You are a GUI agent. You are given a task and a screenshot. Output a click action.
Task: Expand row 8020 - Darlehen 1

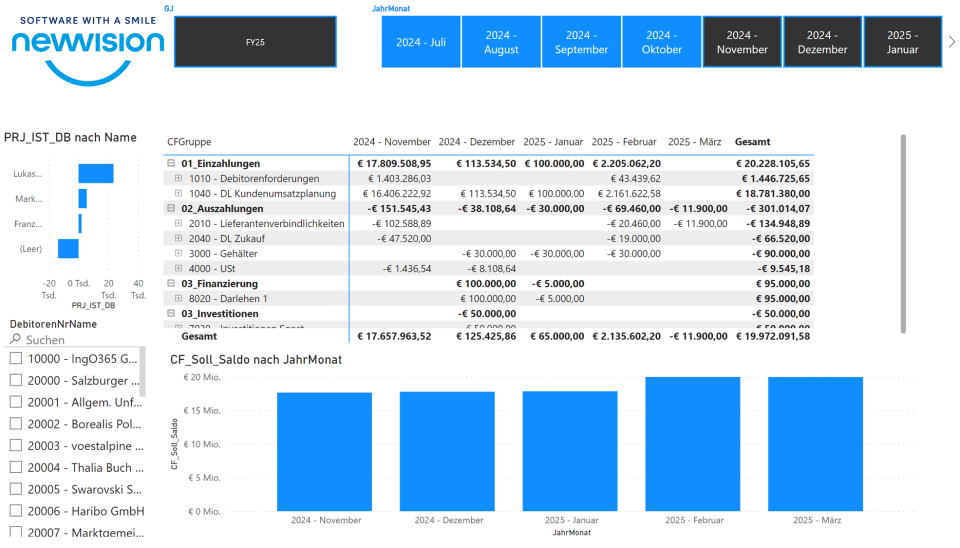pos(179,299)
